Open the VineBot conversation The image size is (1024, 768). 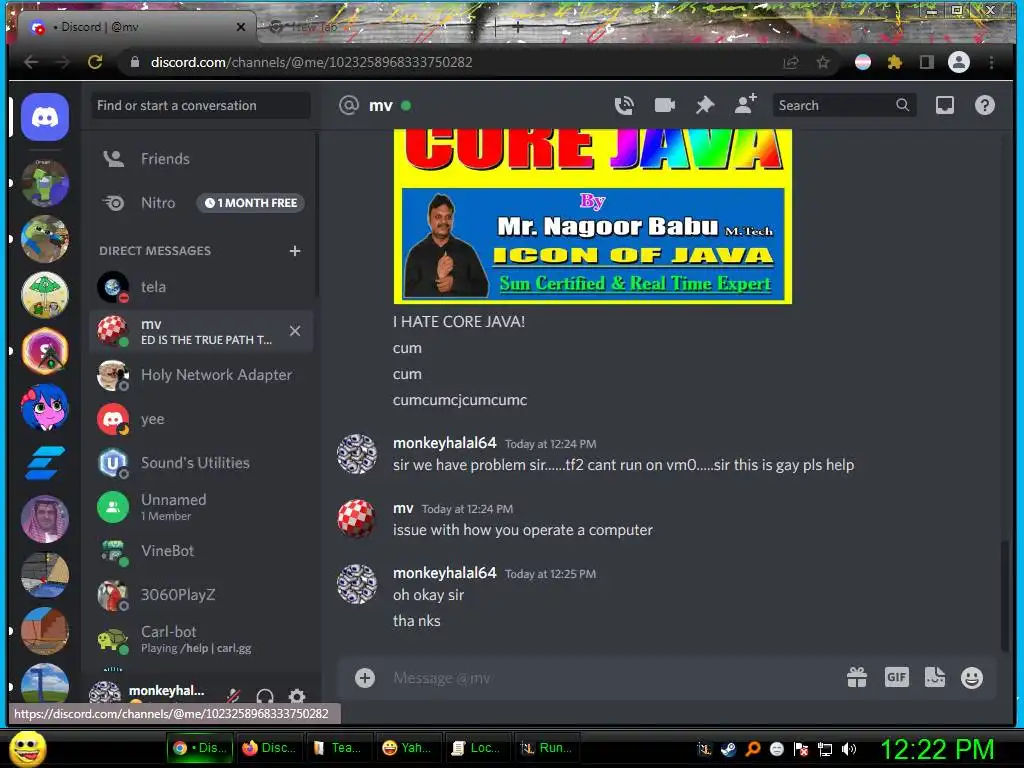click(x=201, y=551)
